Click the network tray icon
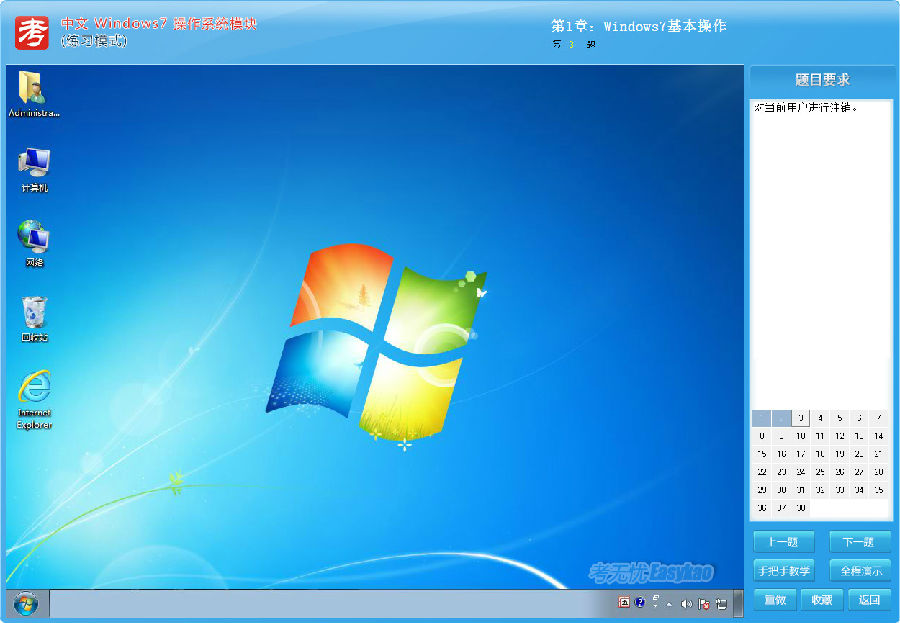900x623 pixels. coord(721,604)
